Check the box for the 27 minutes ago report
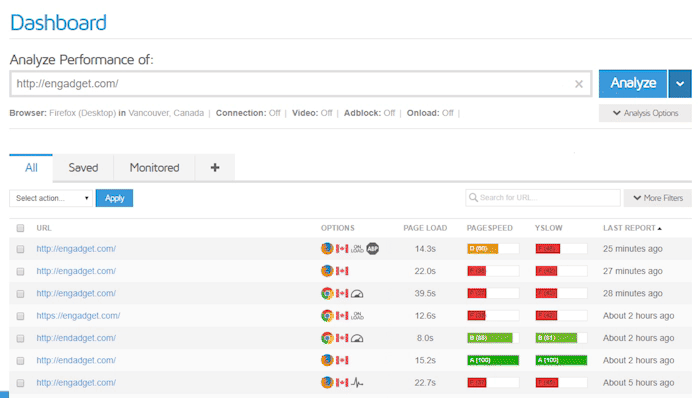This screenshot has height=398, width=698. point(20,271)
